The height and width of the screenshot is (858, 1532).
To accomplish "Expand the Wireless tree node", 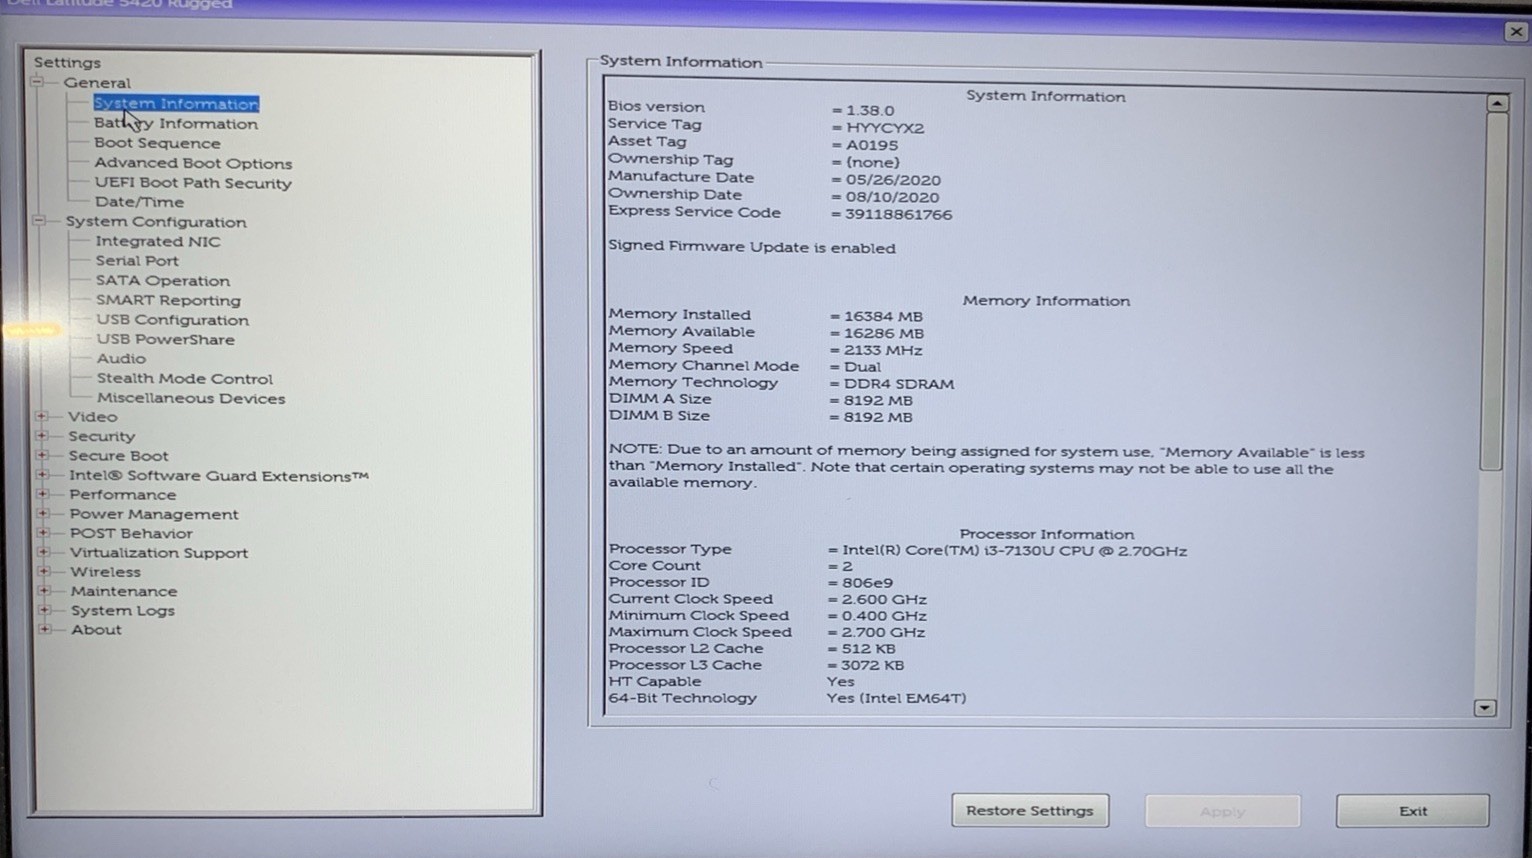I will [44, 571].
